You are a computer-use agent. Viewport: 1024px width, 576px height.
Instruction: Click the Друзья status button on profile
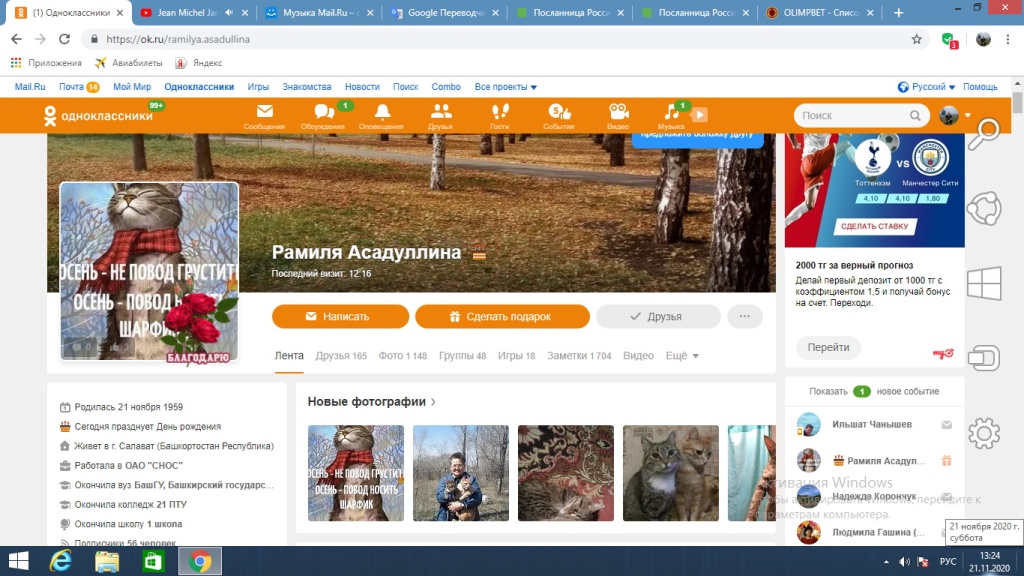coord(658,316)
